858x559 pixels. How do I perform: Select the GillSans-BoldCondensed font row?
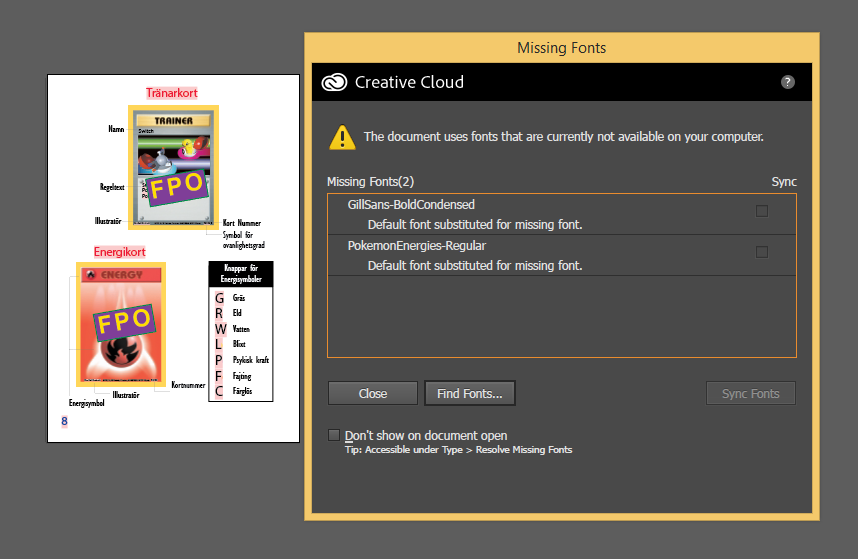pos(562,214)
